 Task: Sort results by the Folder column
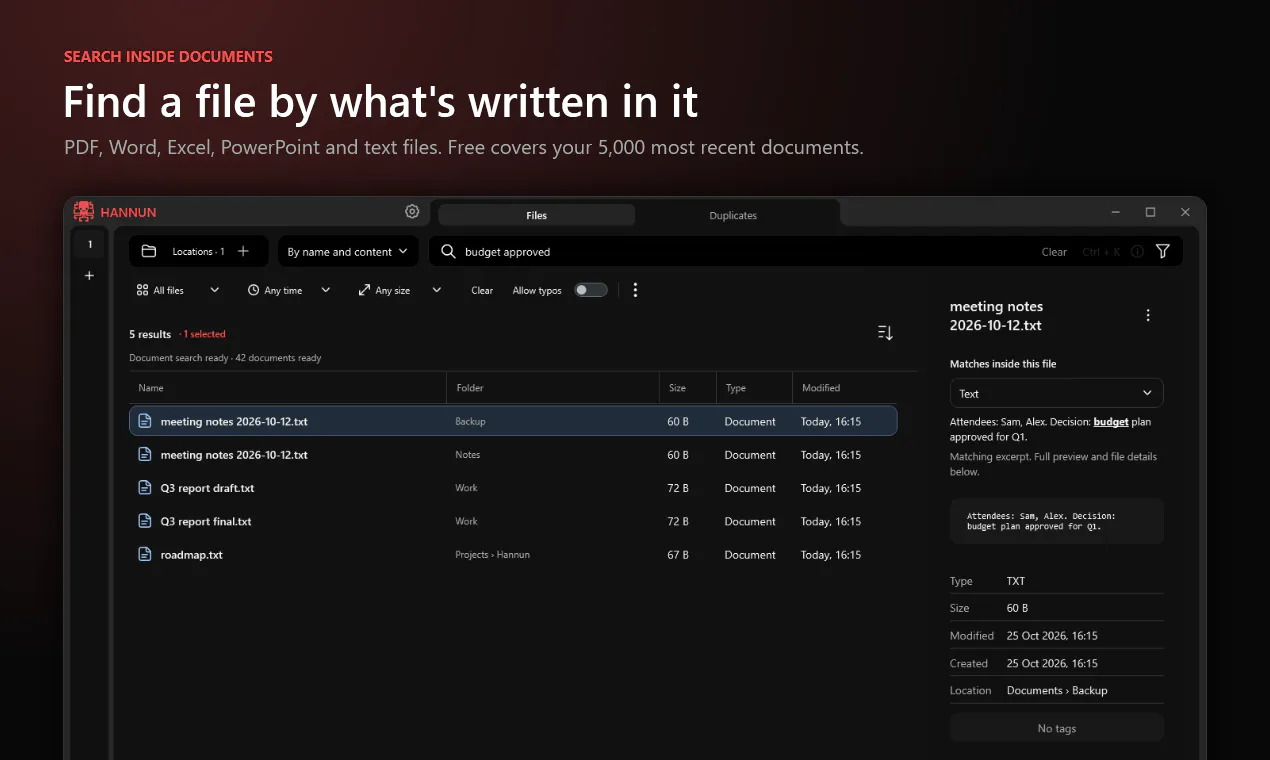552,388
